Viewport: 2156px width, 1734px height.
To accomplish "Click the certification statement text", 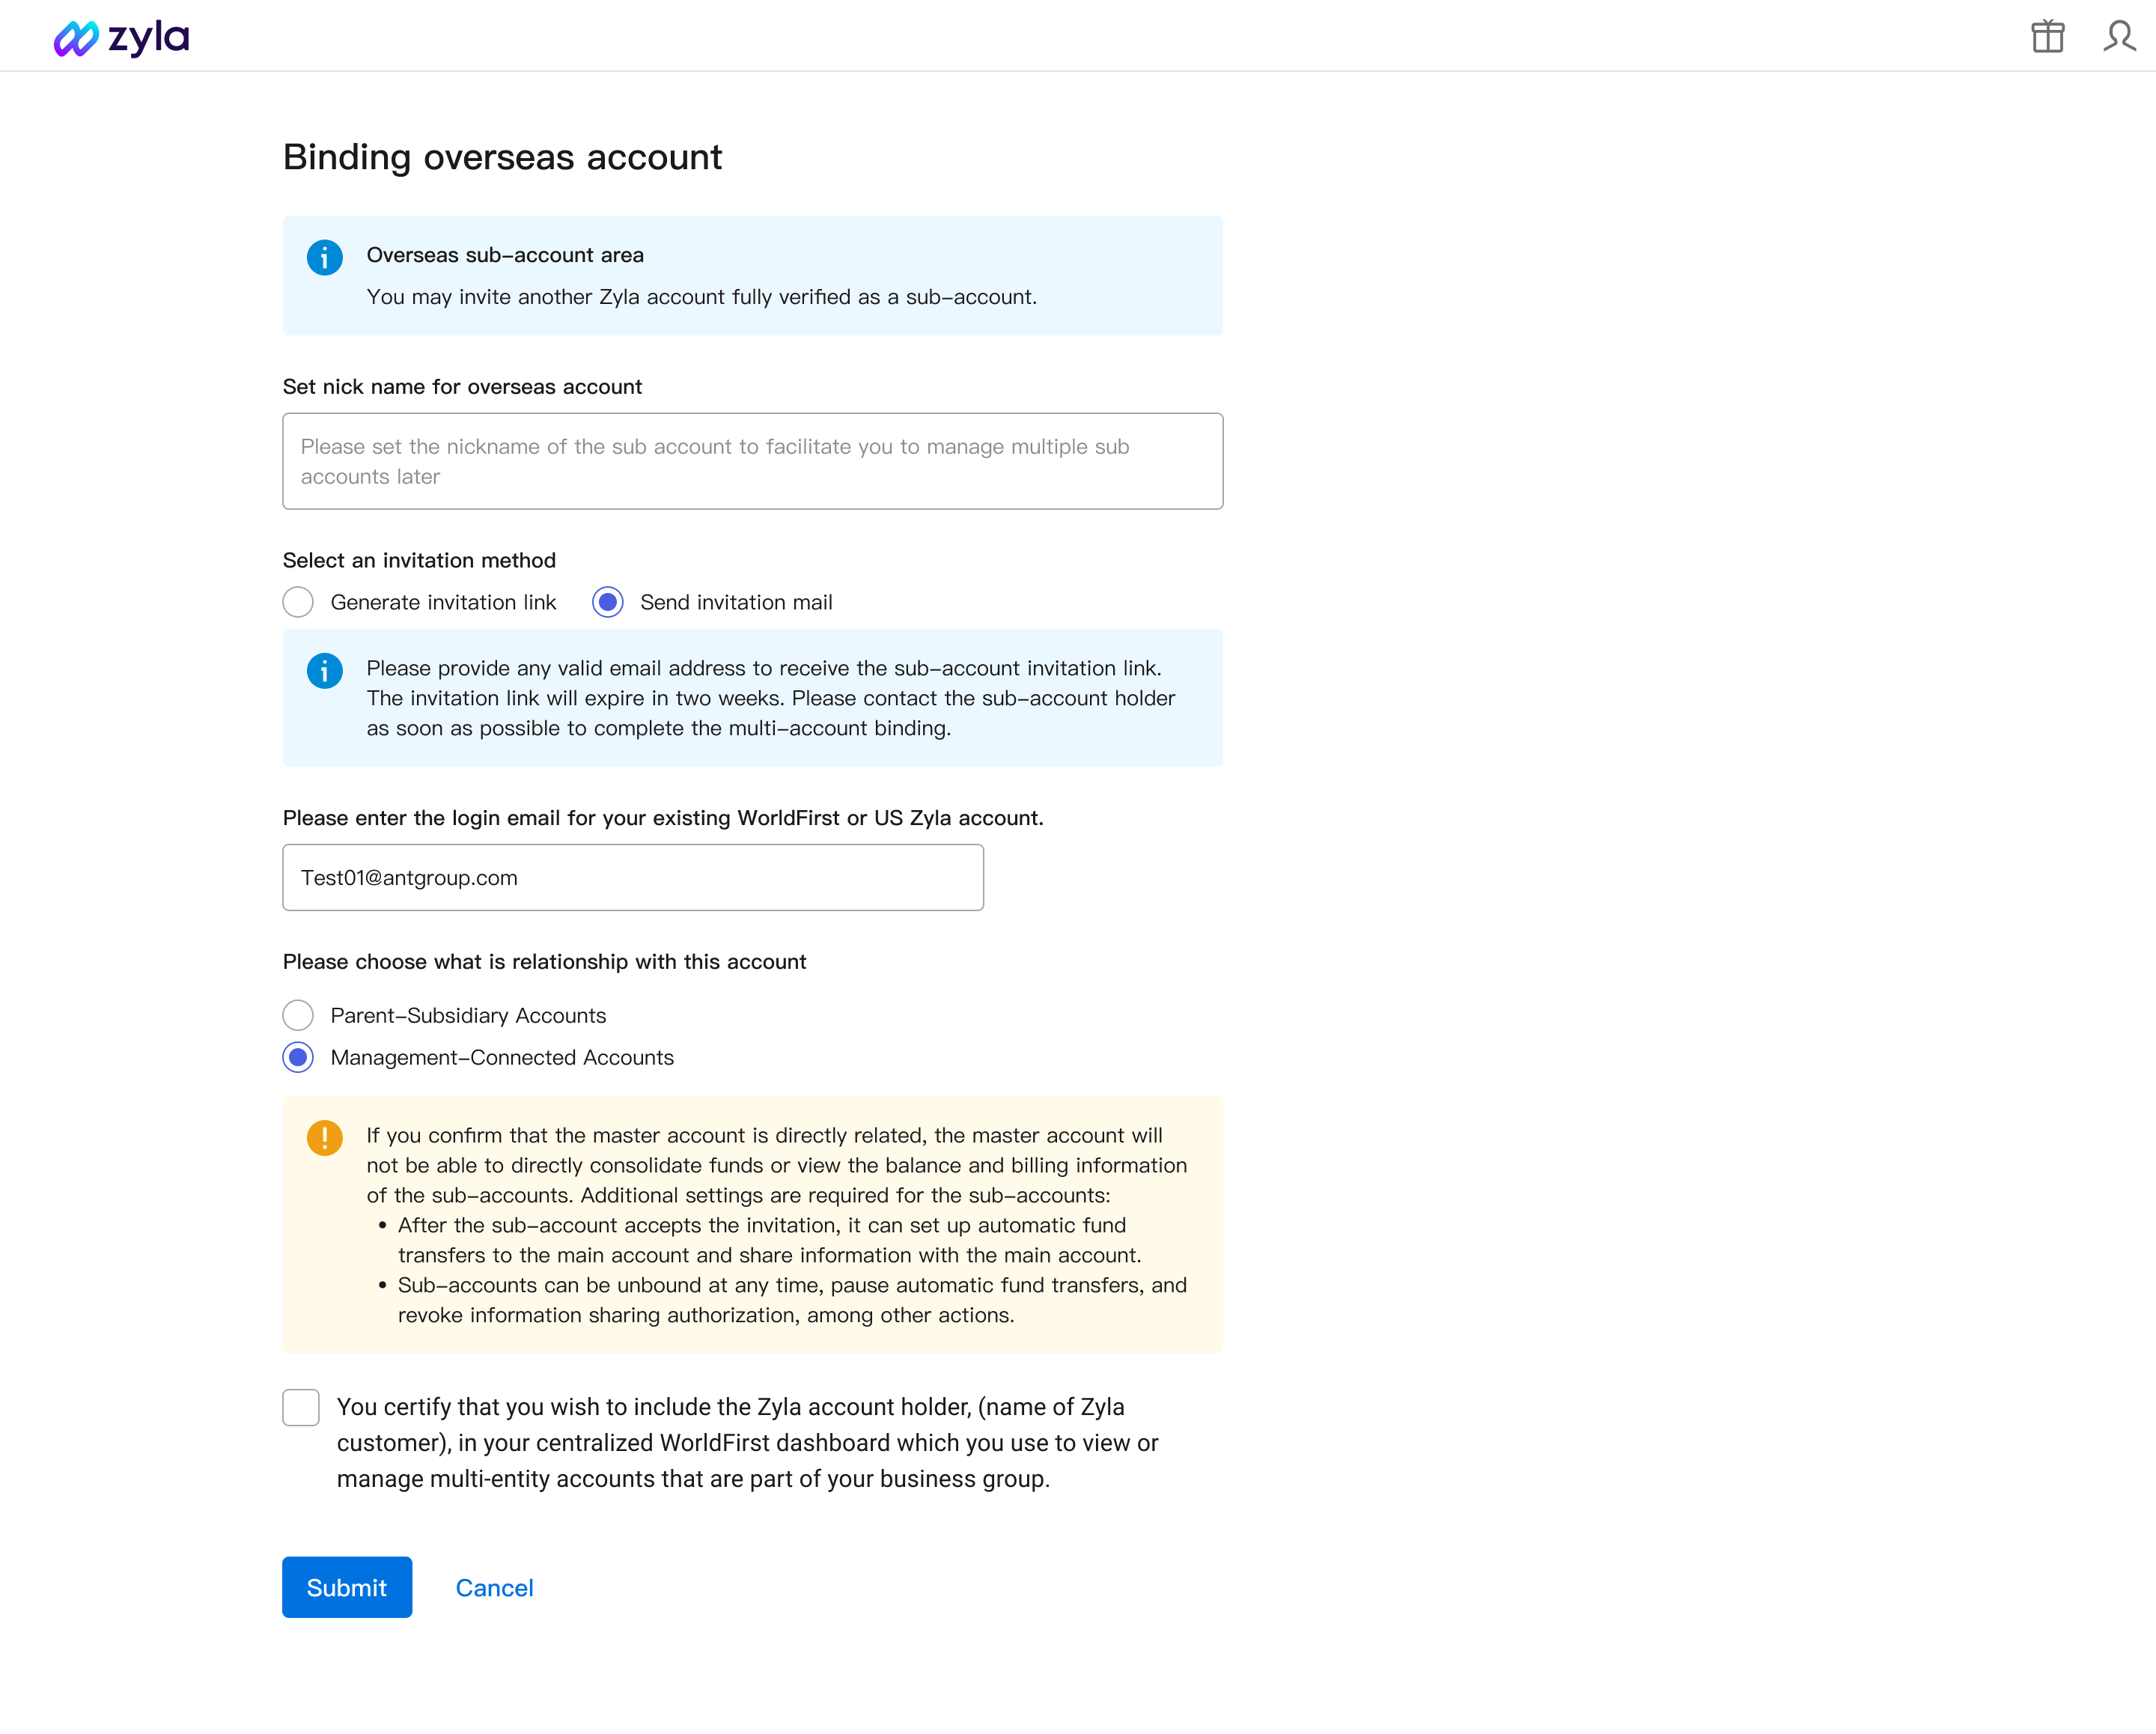I will point(747,1443).
